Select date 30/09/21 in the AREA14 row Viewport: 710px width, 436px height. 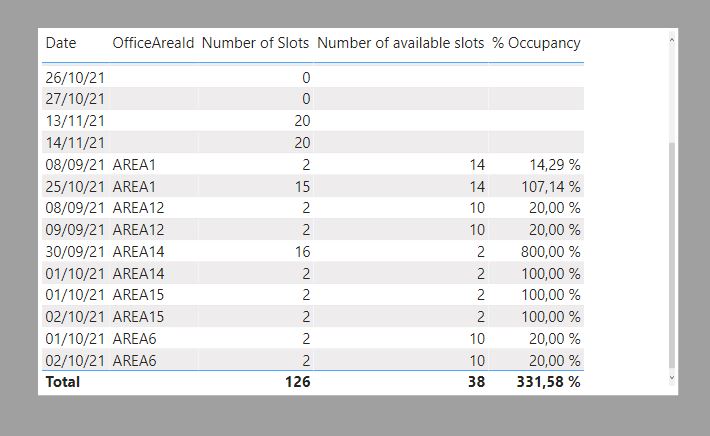[x=75, y=252]
